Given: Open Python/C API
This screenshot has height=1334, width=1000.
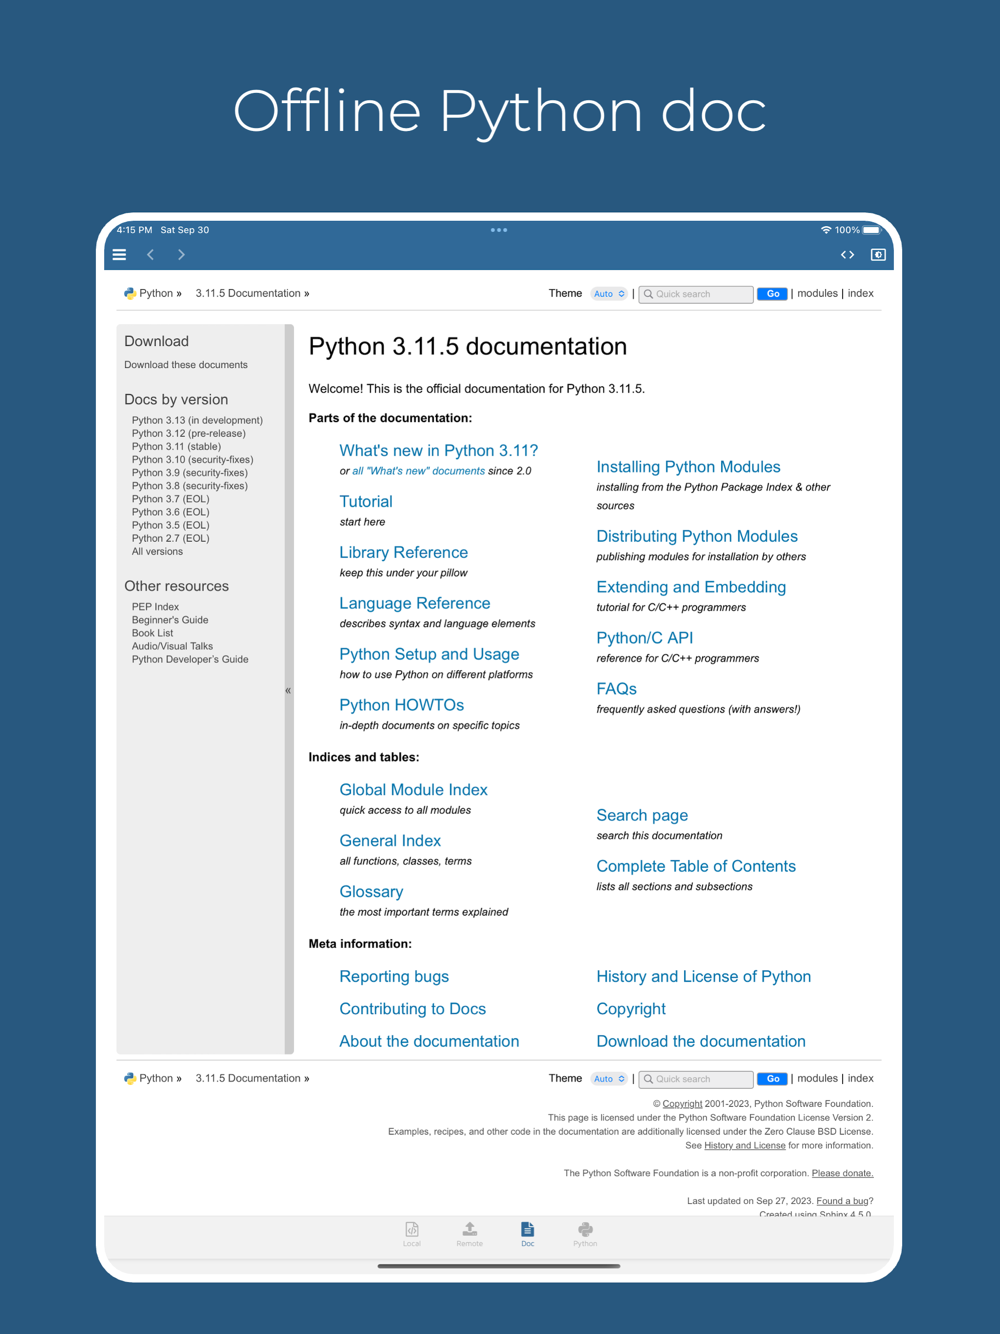Looking at the screenshot, I should pyautogui.click(x=644, y=638).
